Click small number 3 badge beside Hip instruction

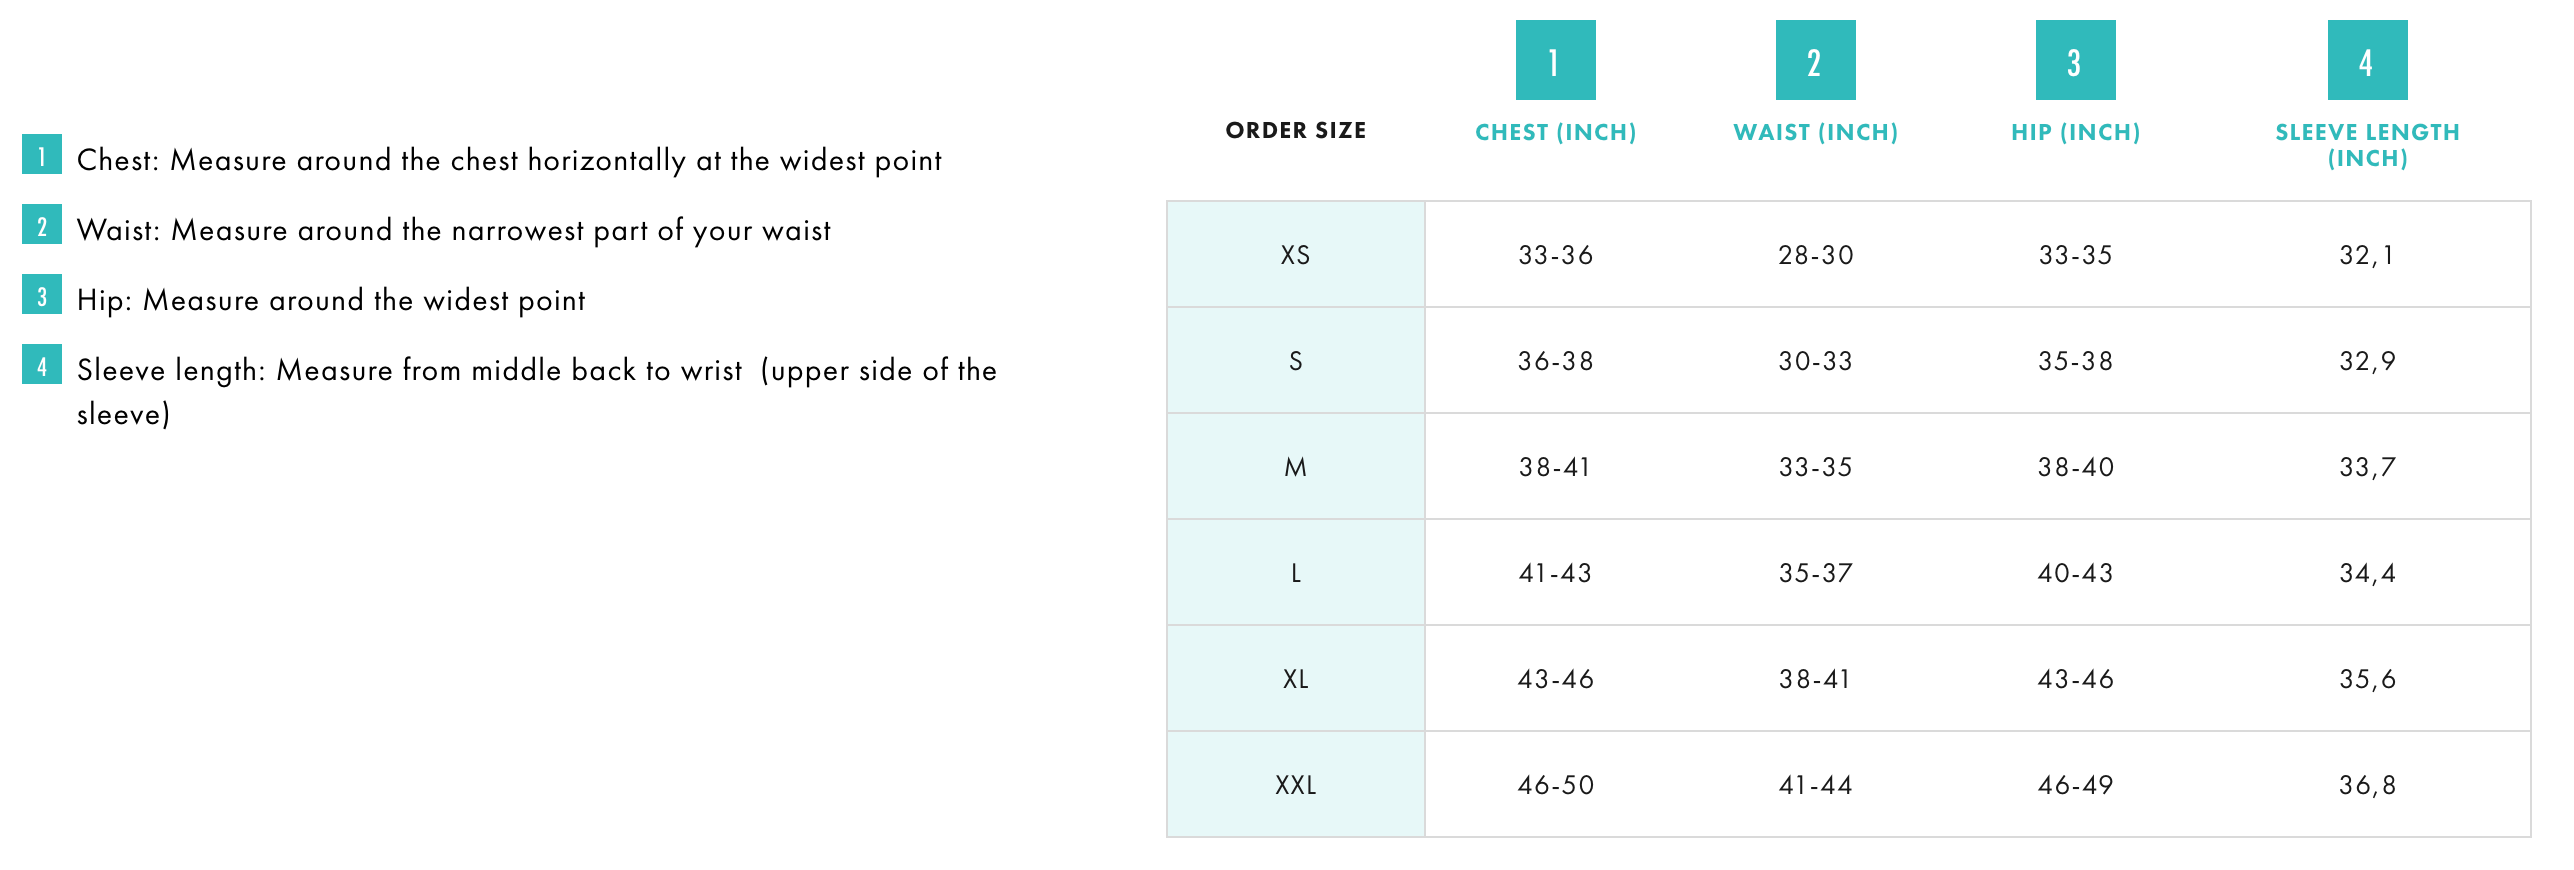[42, 295]
